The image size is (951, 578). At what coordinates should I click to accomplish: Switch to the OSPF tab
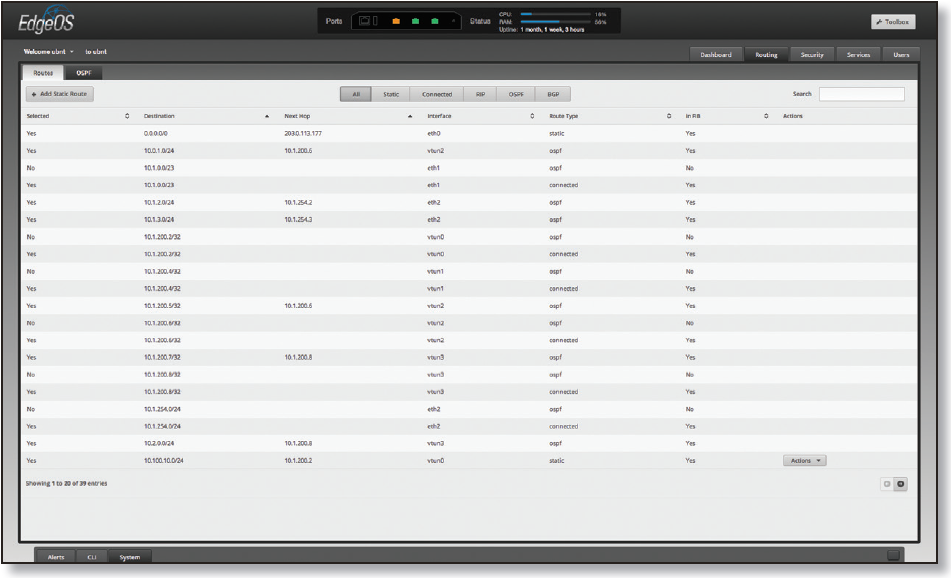(83, 73)
